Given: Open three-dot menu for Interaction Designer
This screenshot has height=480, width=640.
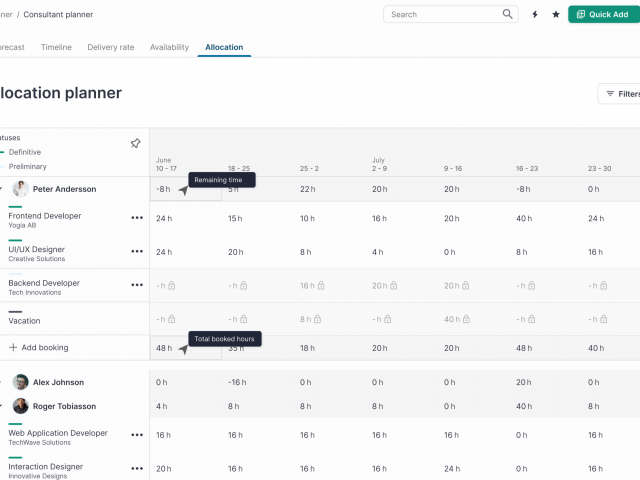Looking at the screenshot, I should tap(137, 468).
